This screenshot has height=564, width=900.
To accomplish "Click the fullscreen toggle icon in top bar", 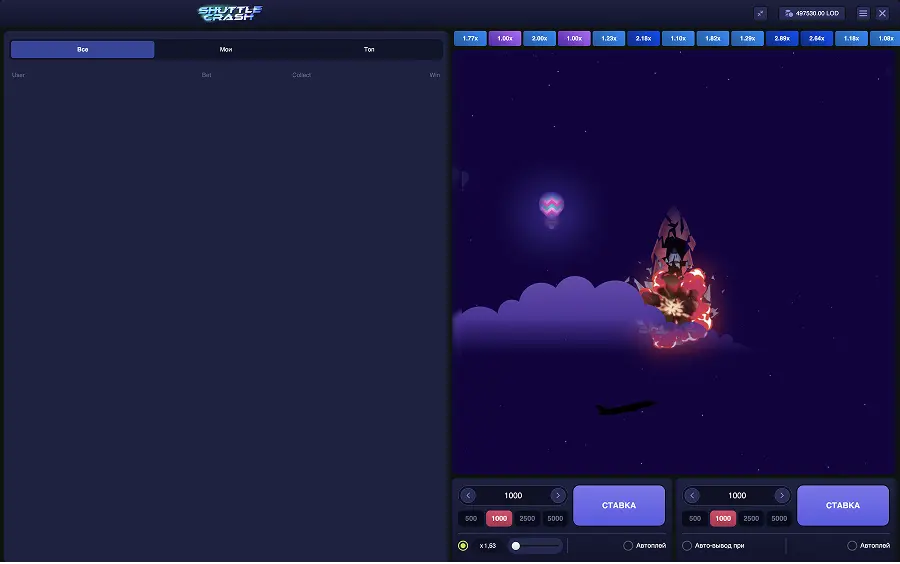I will pos(760,13).
